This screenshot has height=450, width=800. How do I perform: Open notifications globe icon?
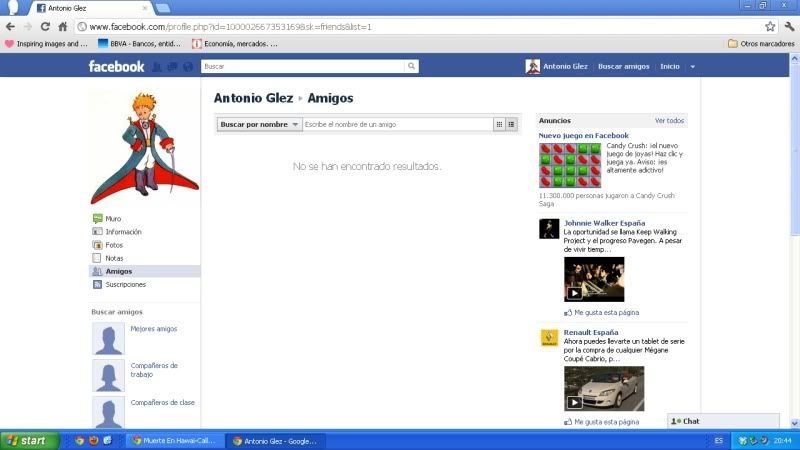pyautogui.click(x=188, y=66)
